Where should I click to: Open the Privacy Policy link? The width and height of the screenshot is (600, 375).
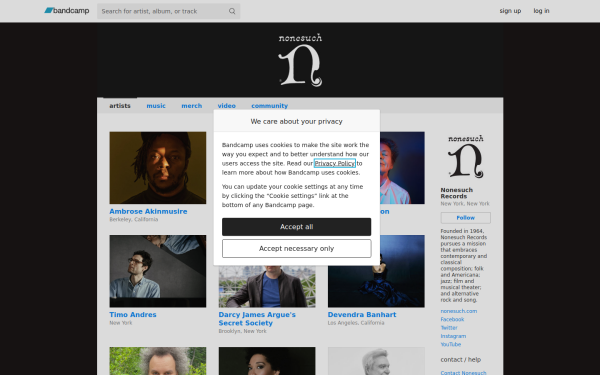tap(334, 163)
